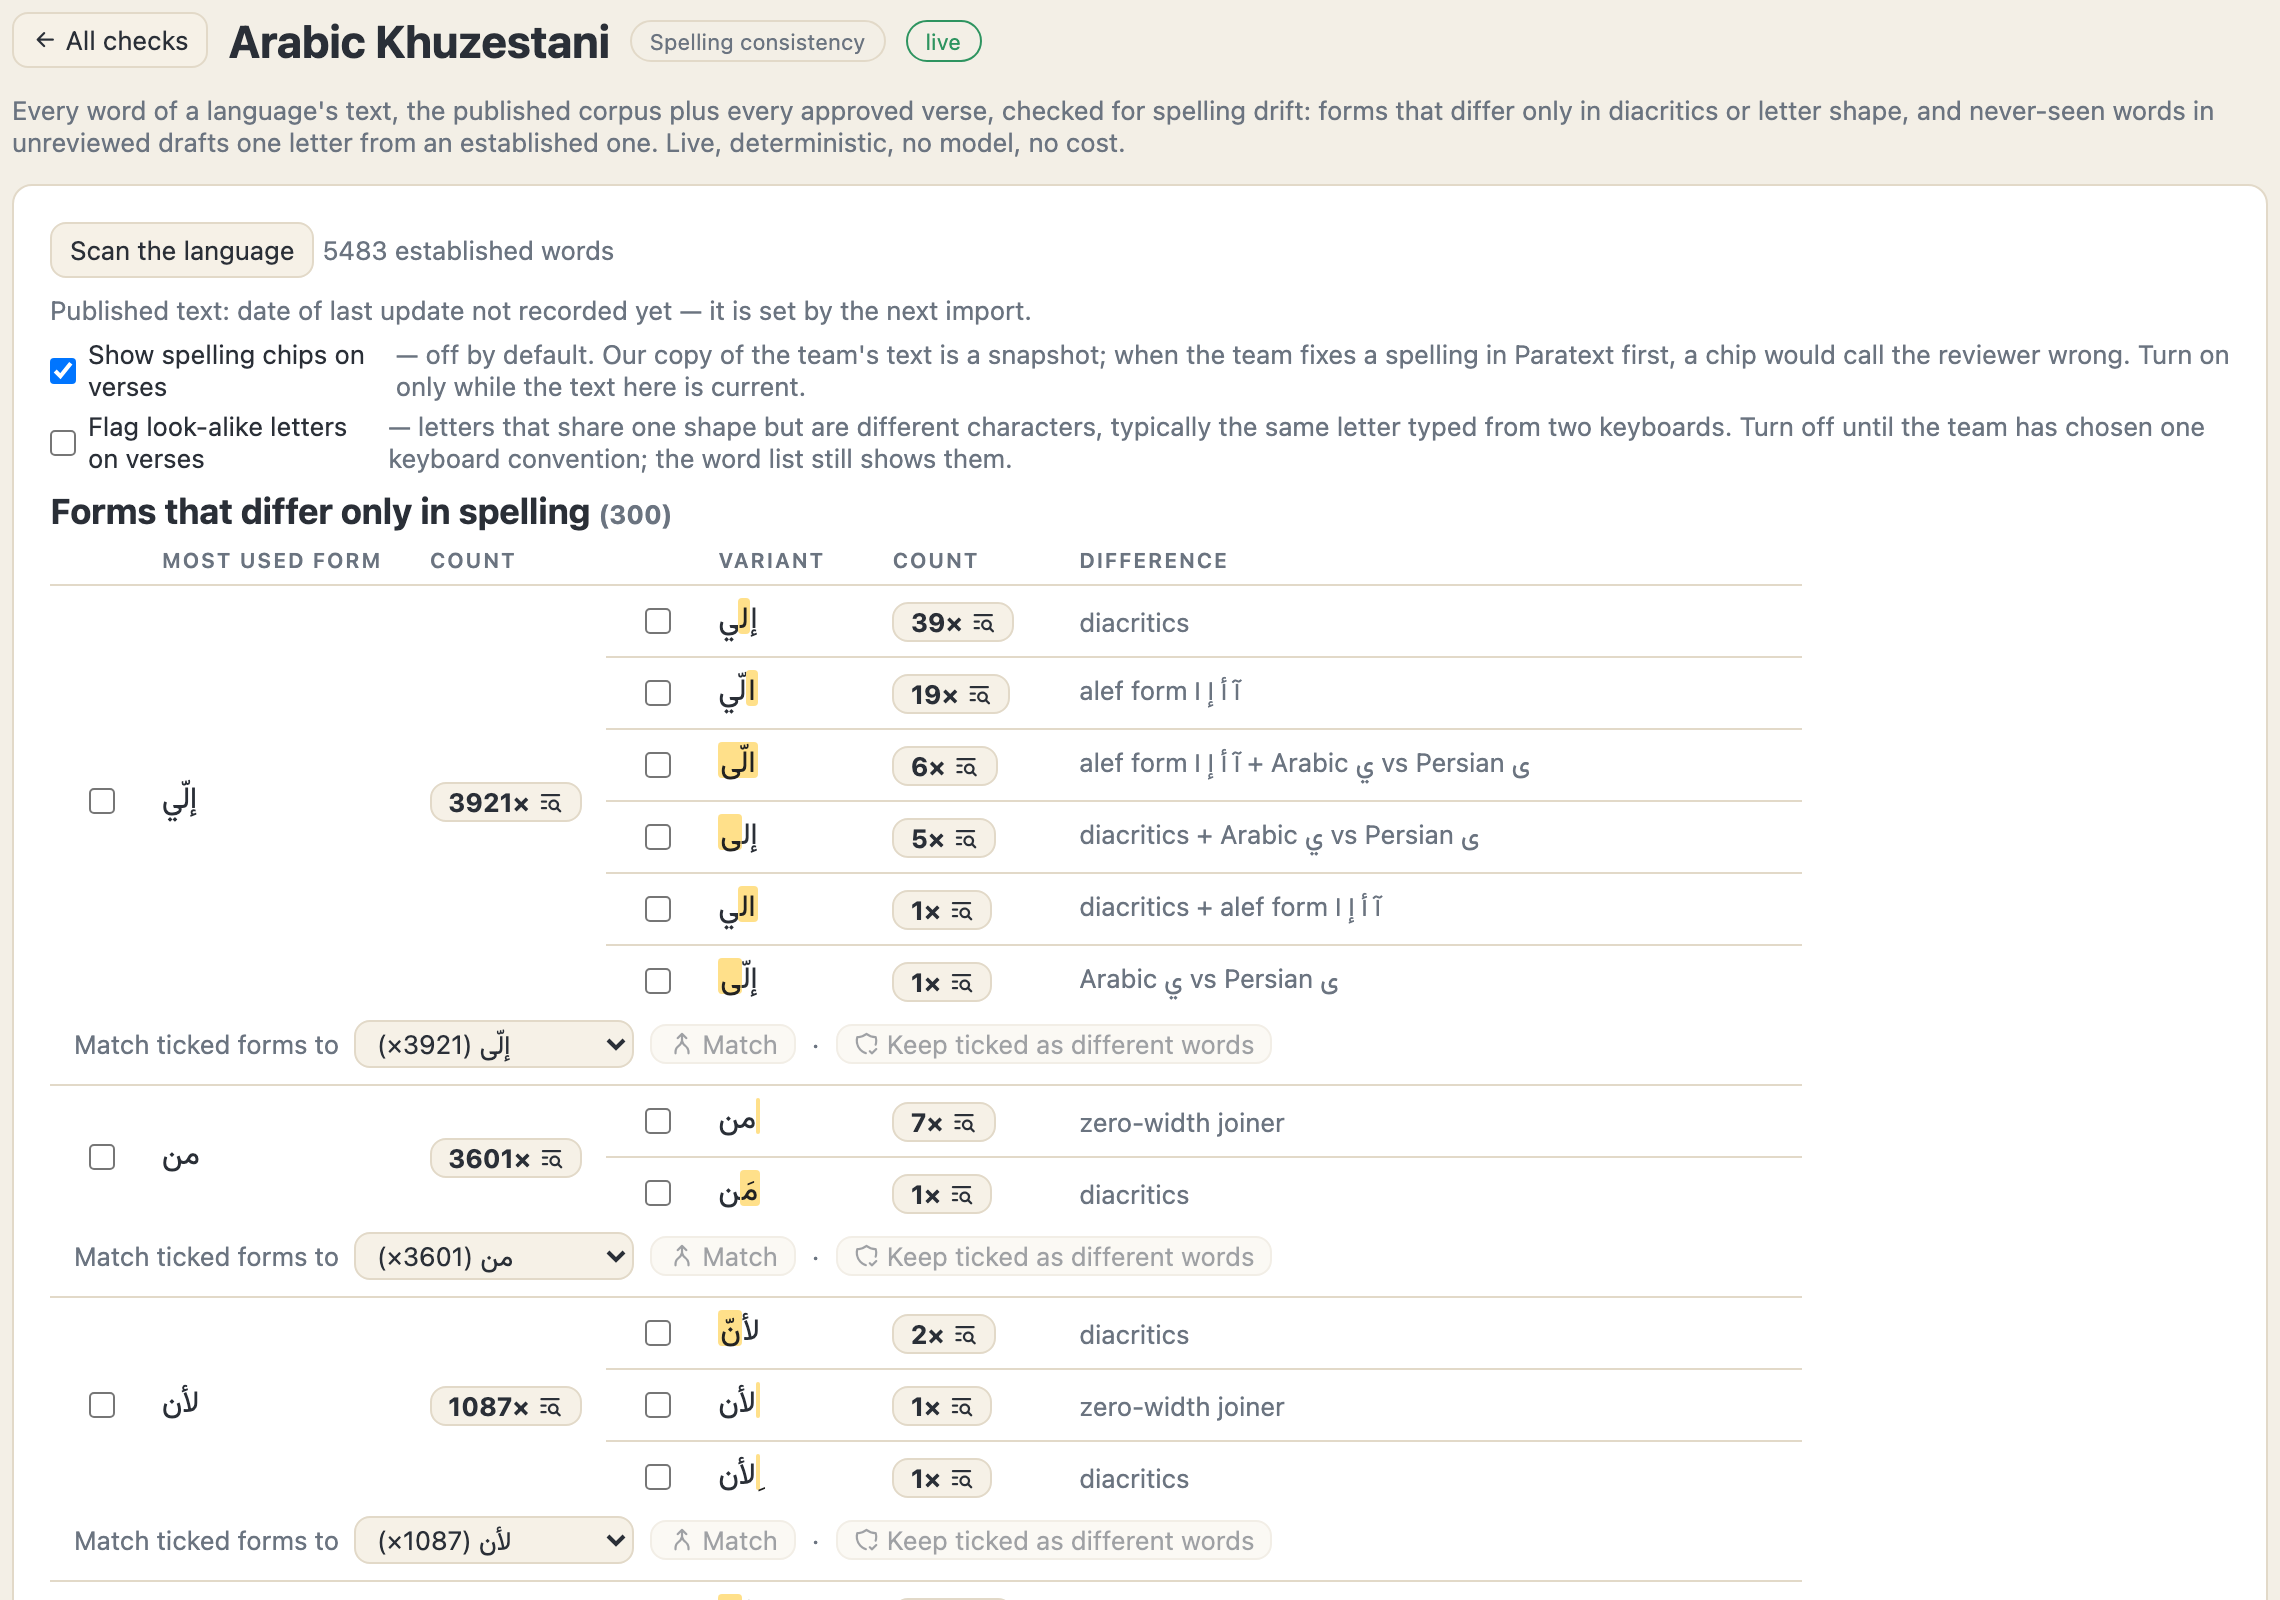This screenshot has height=1600, width=2280.
Task: Tick the 7x zero-width joiner variant checkbox
Action: pyautogui.click(x=658, y=1121)
